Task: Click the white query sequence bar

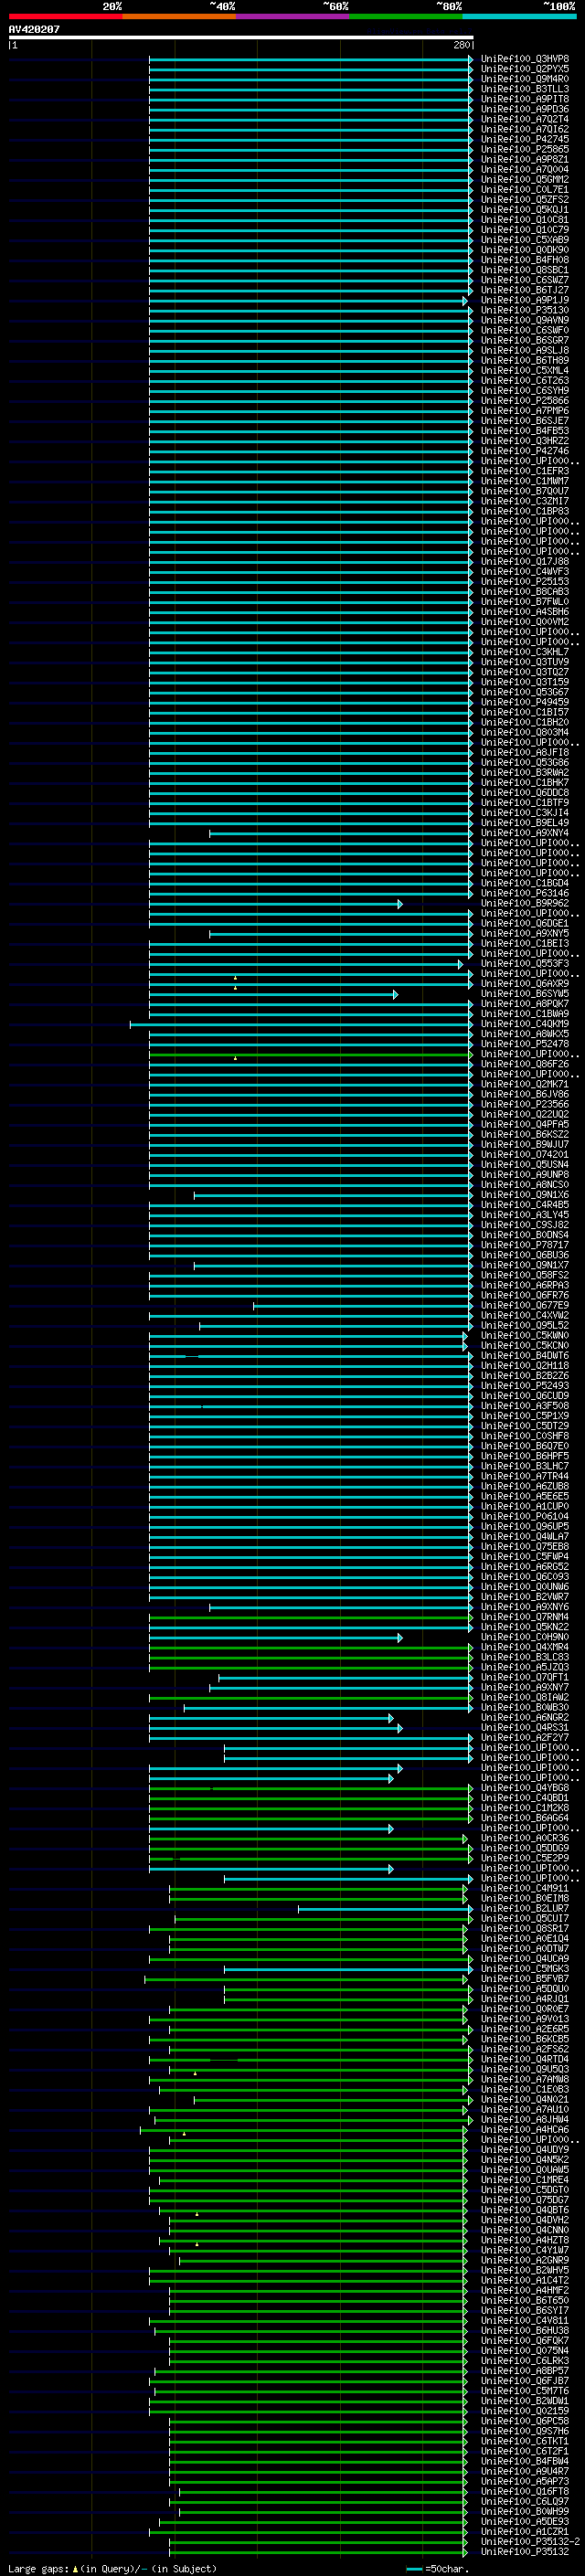Action: (241, 37)
